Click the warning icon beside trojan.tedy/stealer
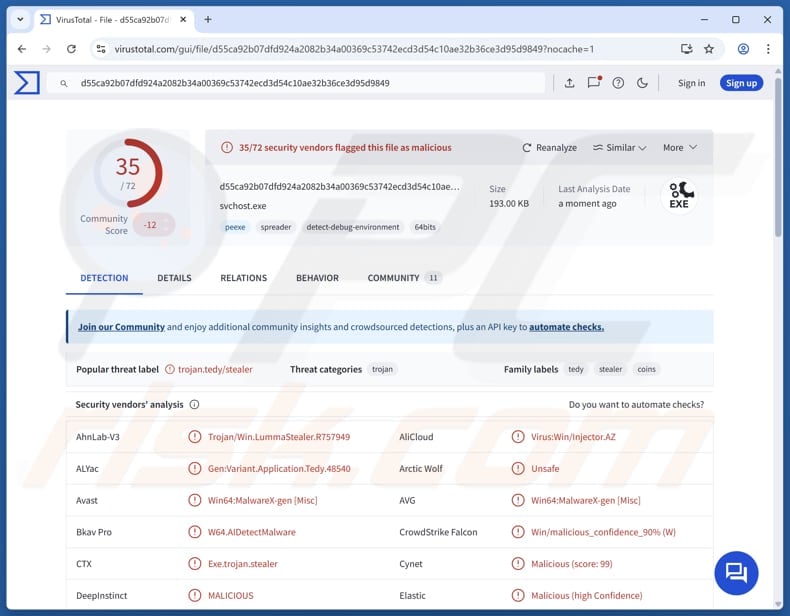This screenshot has height=616, width=790. click(x=170, y=369)
